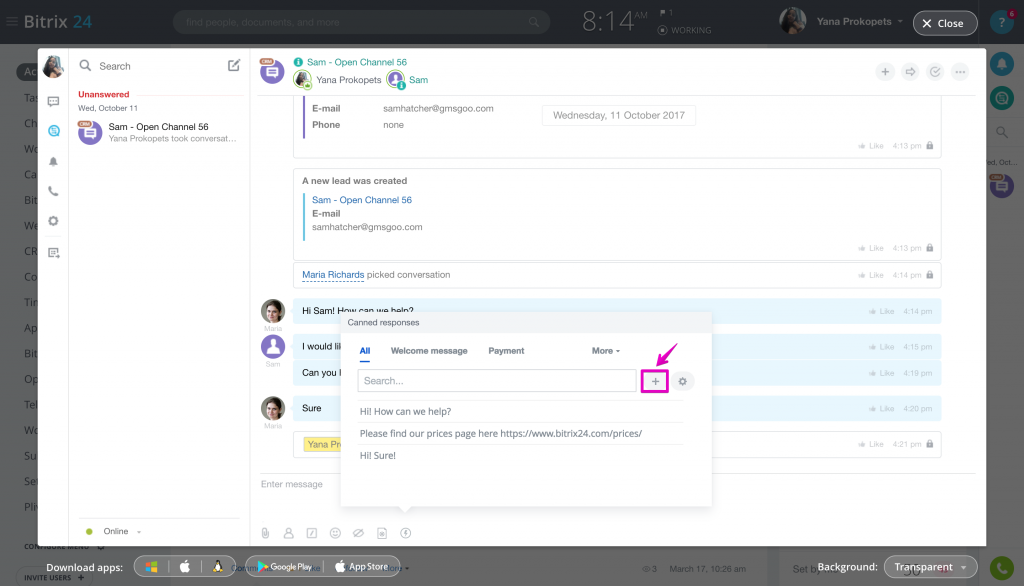1024x586 pixels.
Task: Open notifications bell in messenger sidebar
Action: [54, 161]
